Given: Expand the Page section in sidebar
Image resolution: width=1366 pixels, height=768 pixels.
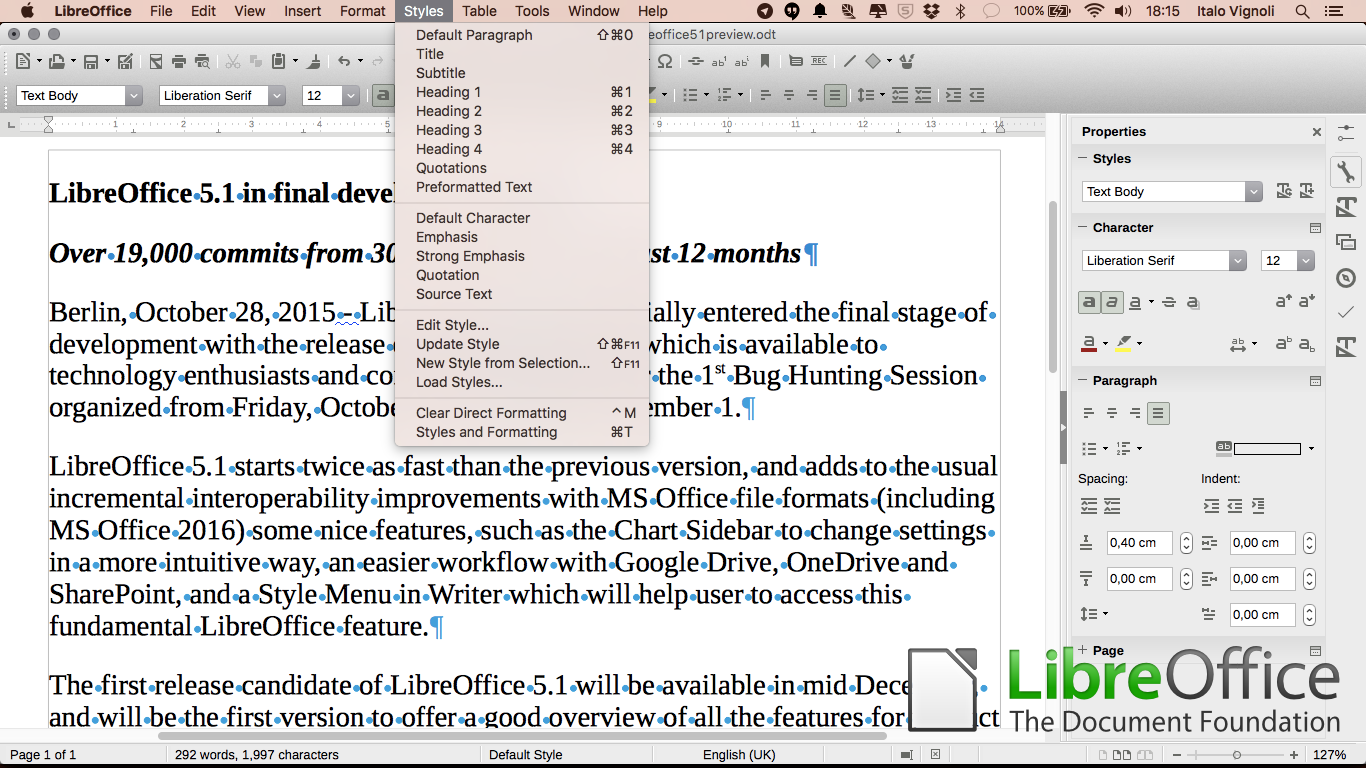Looking at the screenshot, I should 1082,650.
